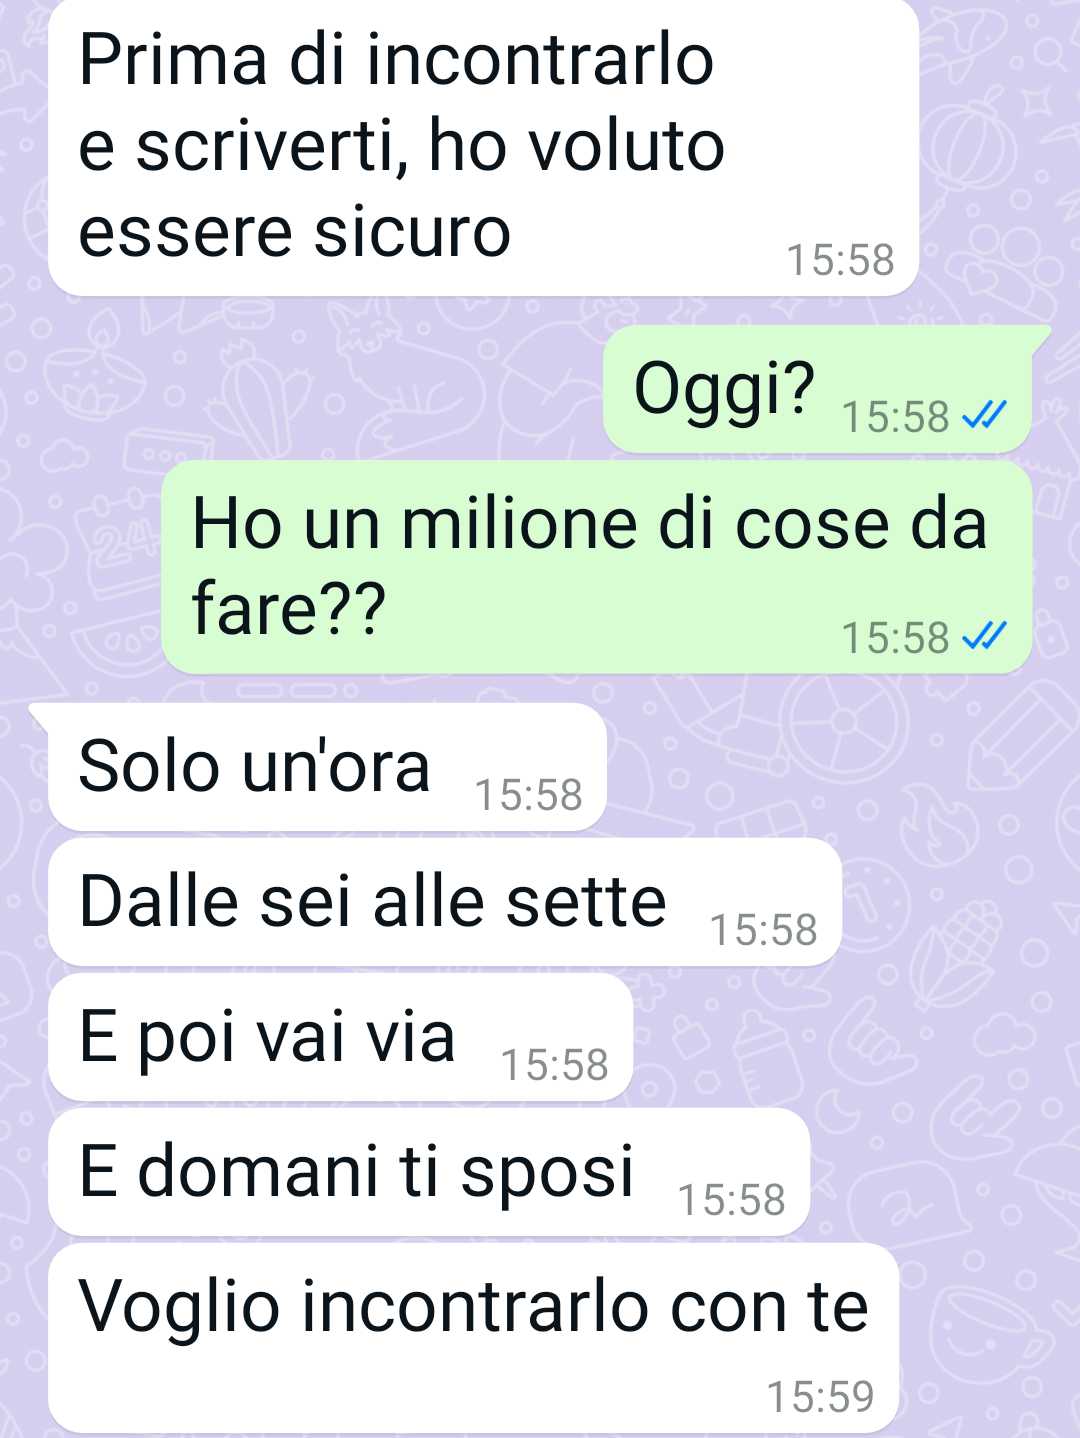Select the 'Dalle sei alle sette' message
This screenshot has width=1080, height=1438.
click(445, 902)
